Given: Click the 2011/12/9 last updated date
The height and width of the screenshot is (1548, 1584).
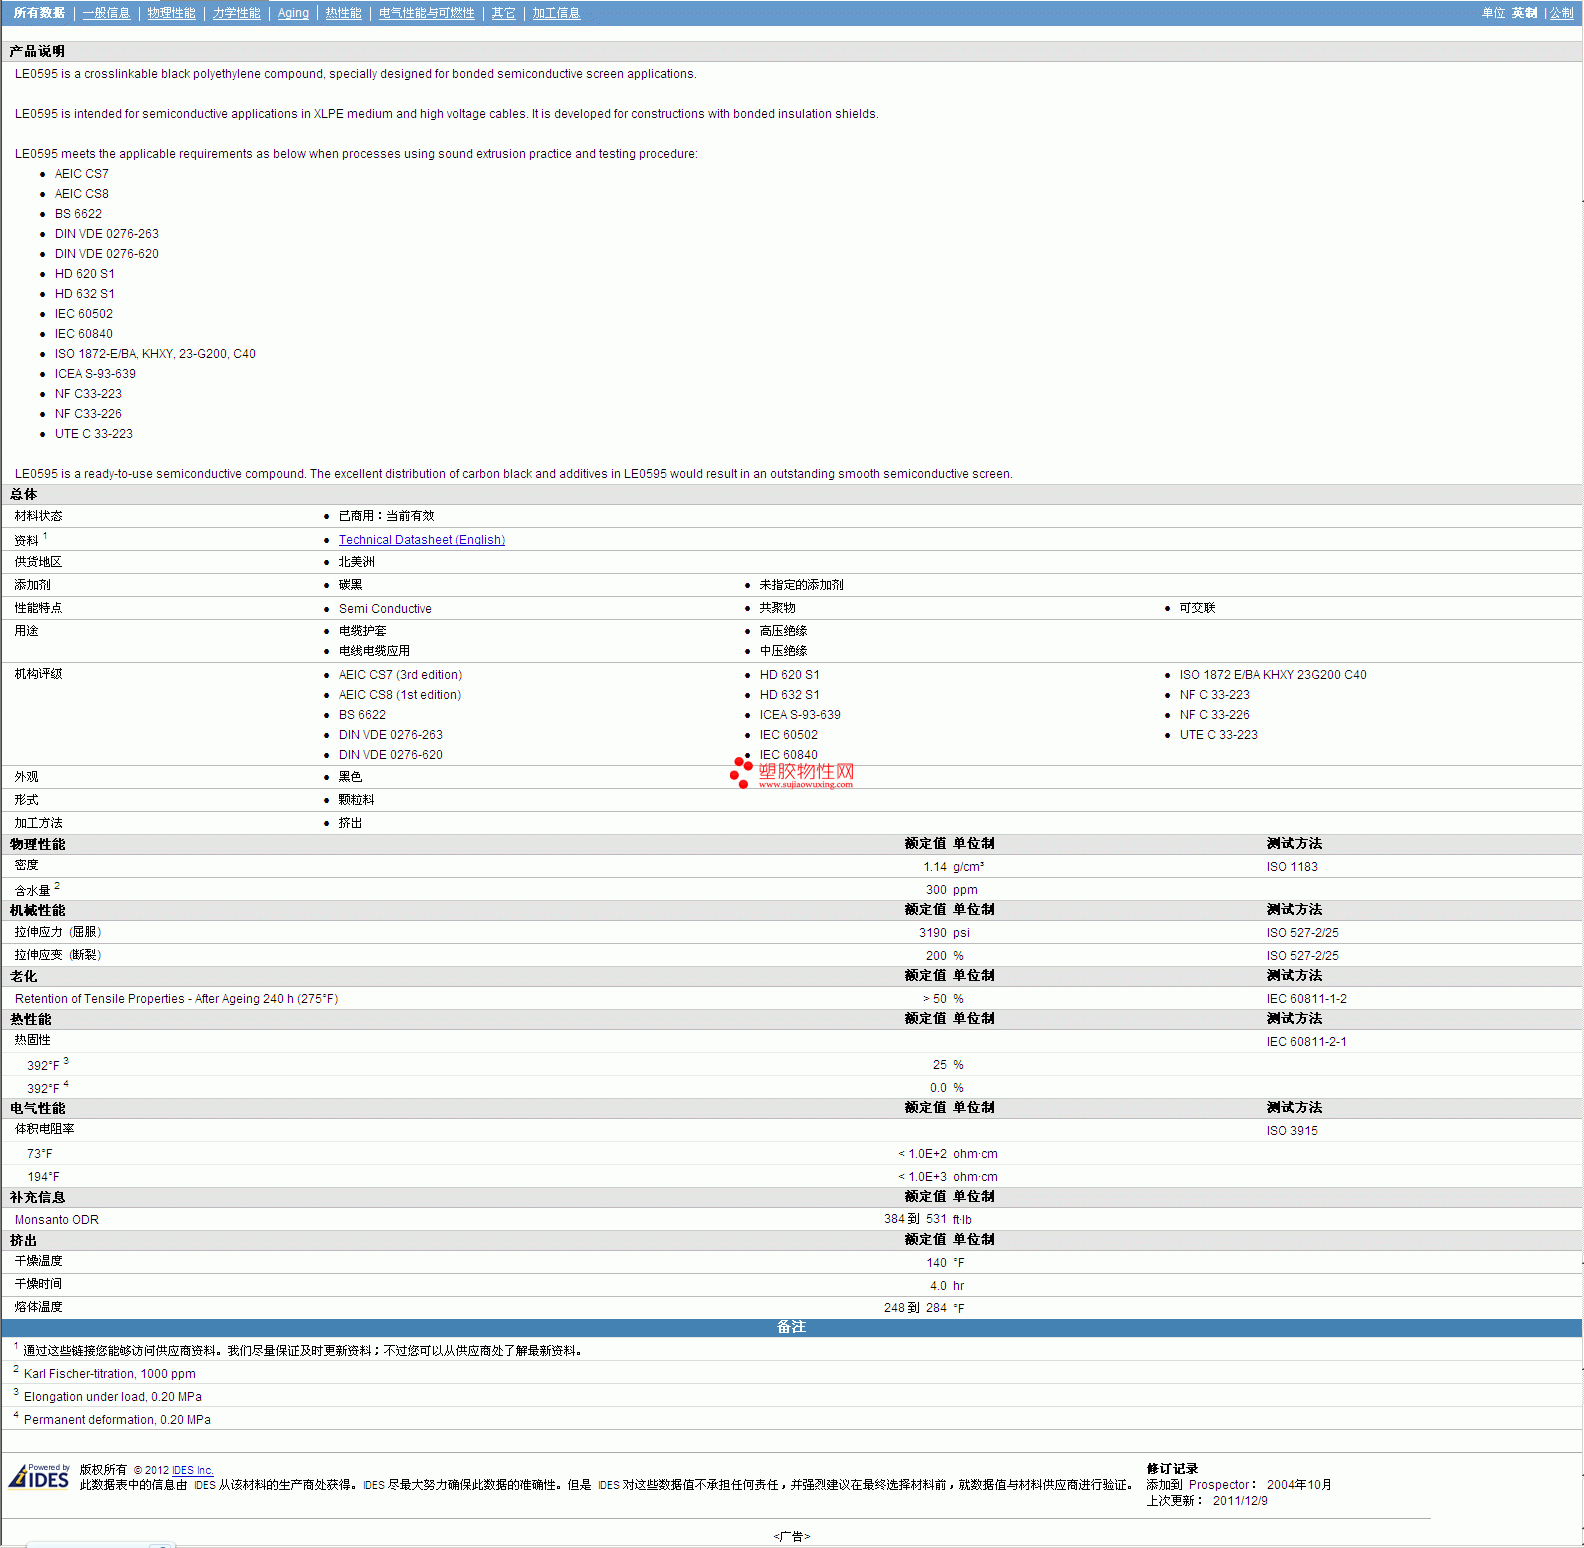Looking at the screenshot, I should (1240, 1501).
